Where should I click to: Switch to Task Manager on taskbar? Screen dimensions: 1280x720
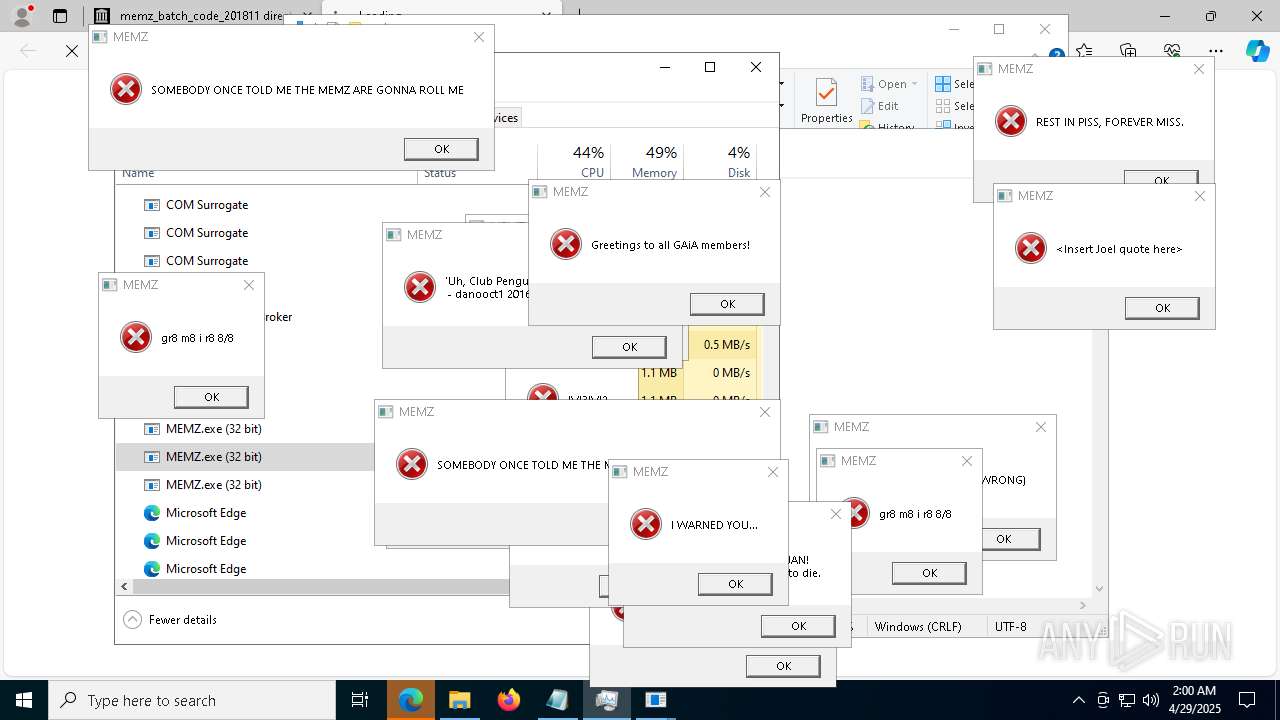tap(606, 700)
